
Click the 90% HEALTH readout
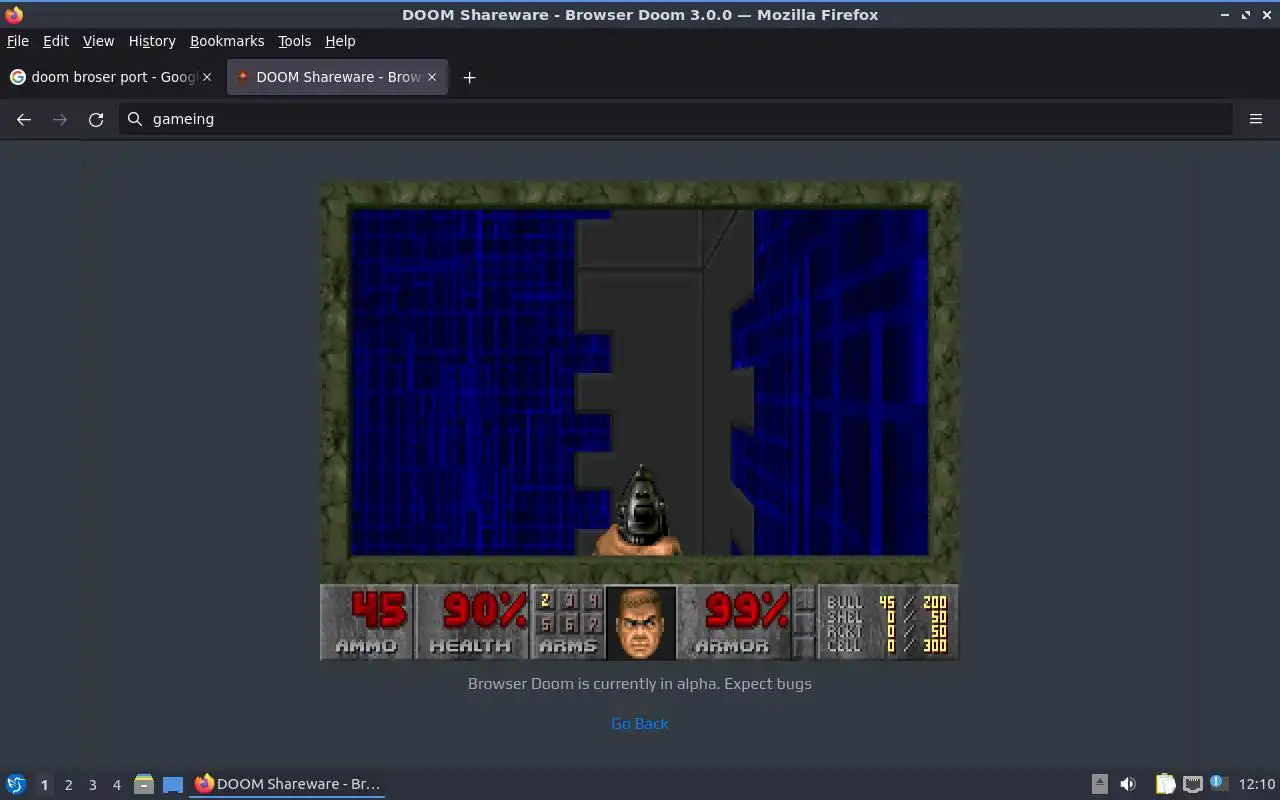(x=485, y=609)
